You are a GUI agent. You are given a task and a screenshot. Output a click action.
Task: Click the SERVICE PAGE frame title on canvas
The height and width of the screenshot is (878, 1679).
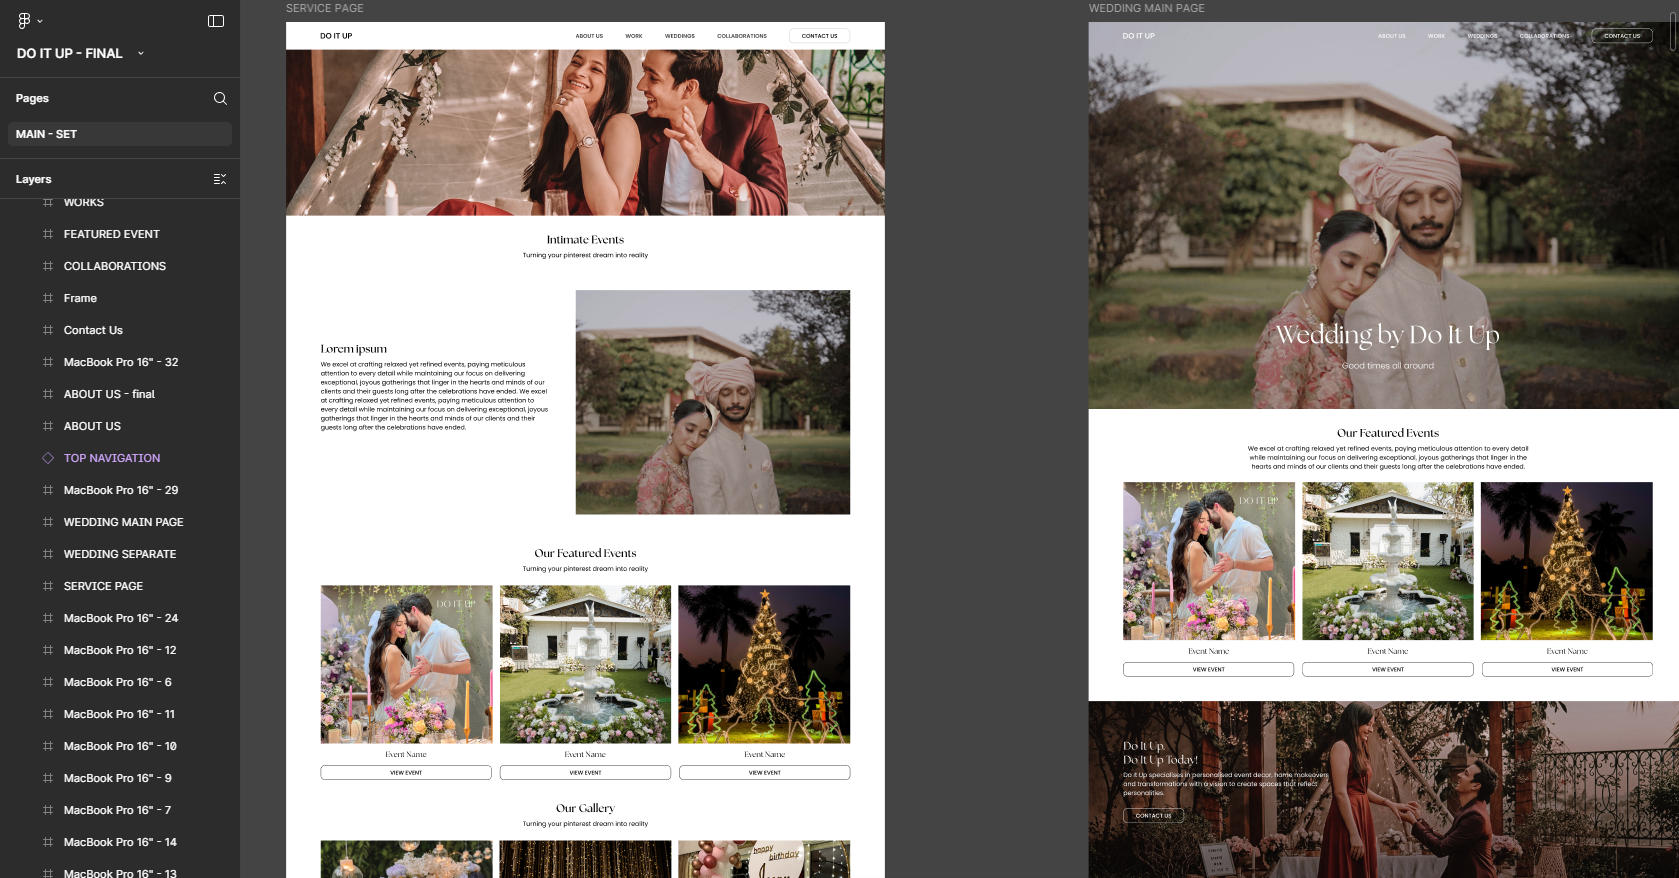coord(325,8)
